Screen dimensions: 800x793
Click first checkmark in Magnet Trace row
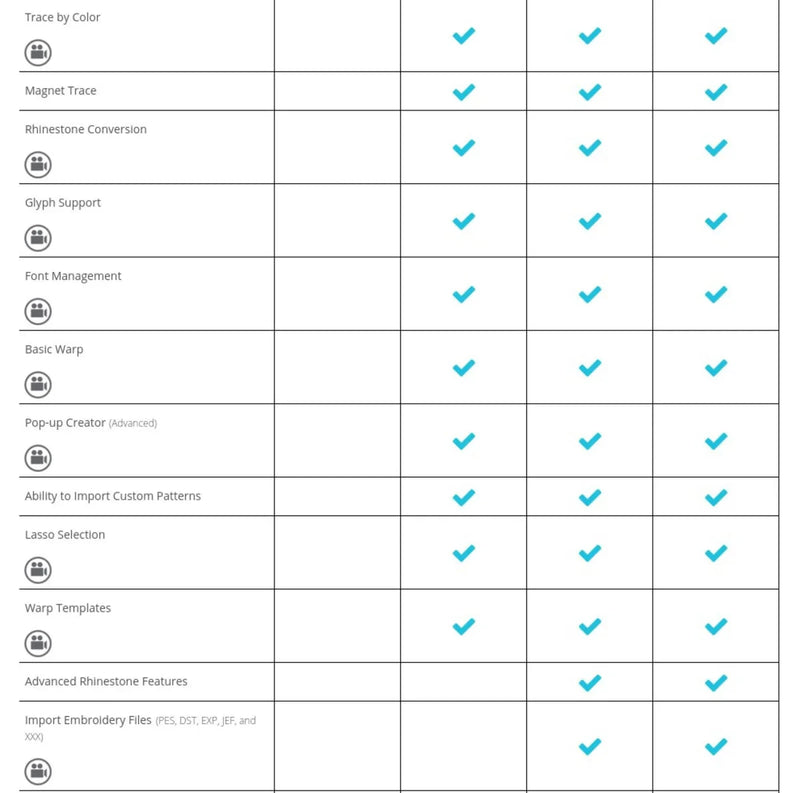[x=464, y=92]
